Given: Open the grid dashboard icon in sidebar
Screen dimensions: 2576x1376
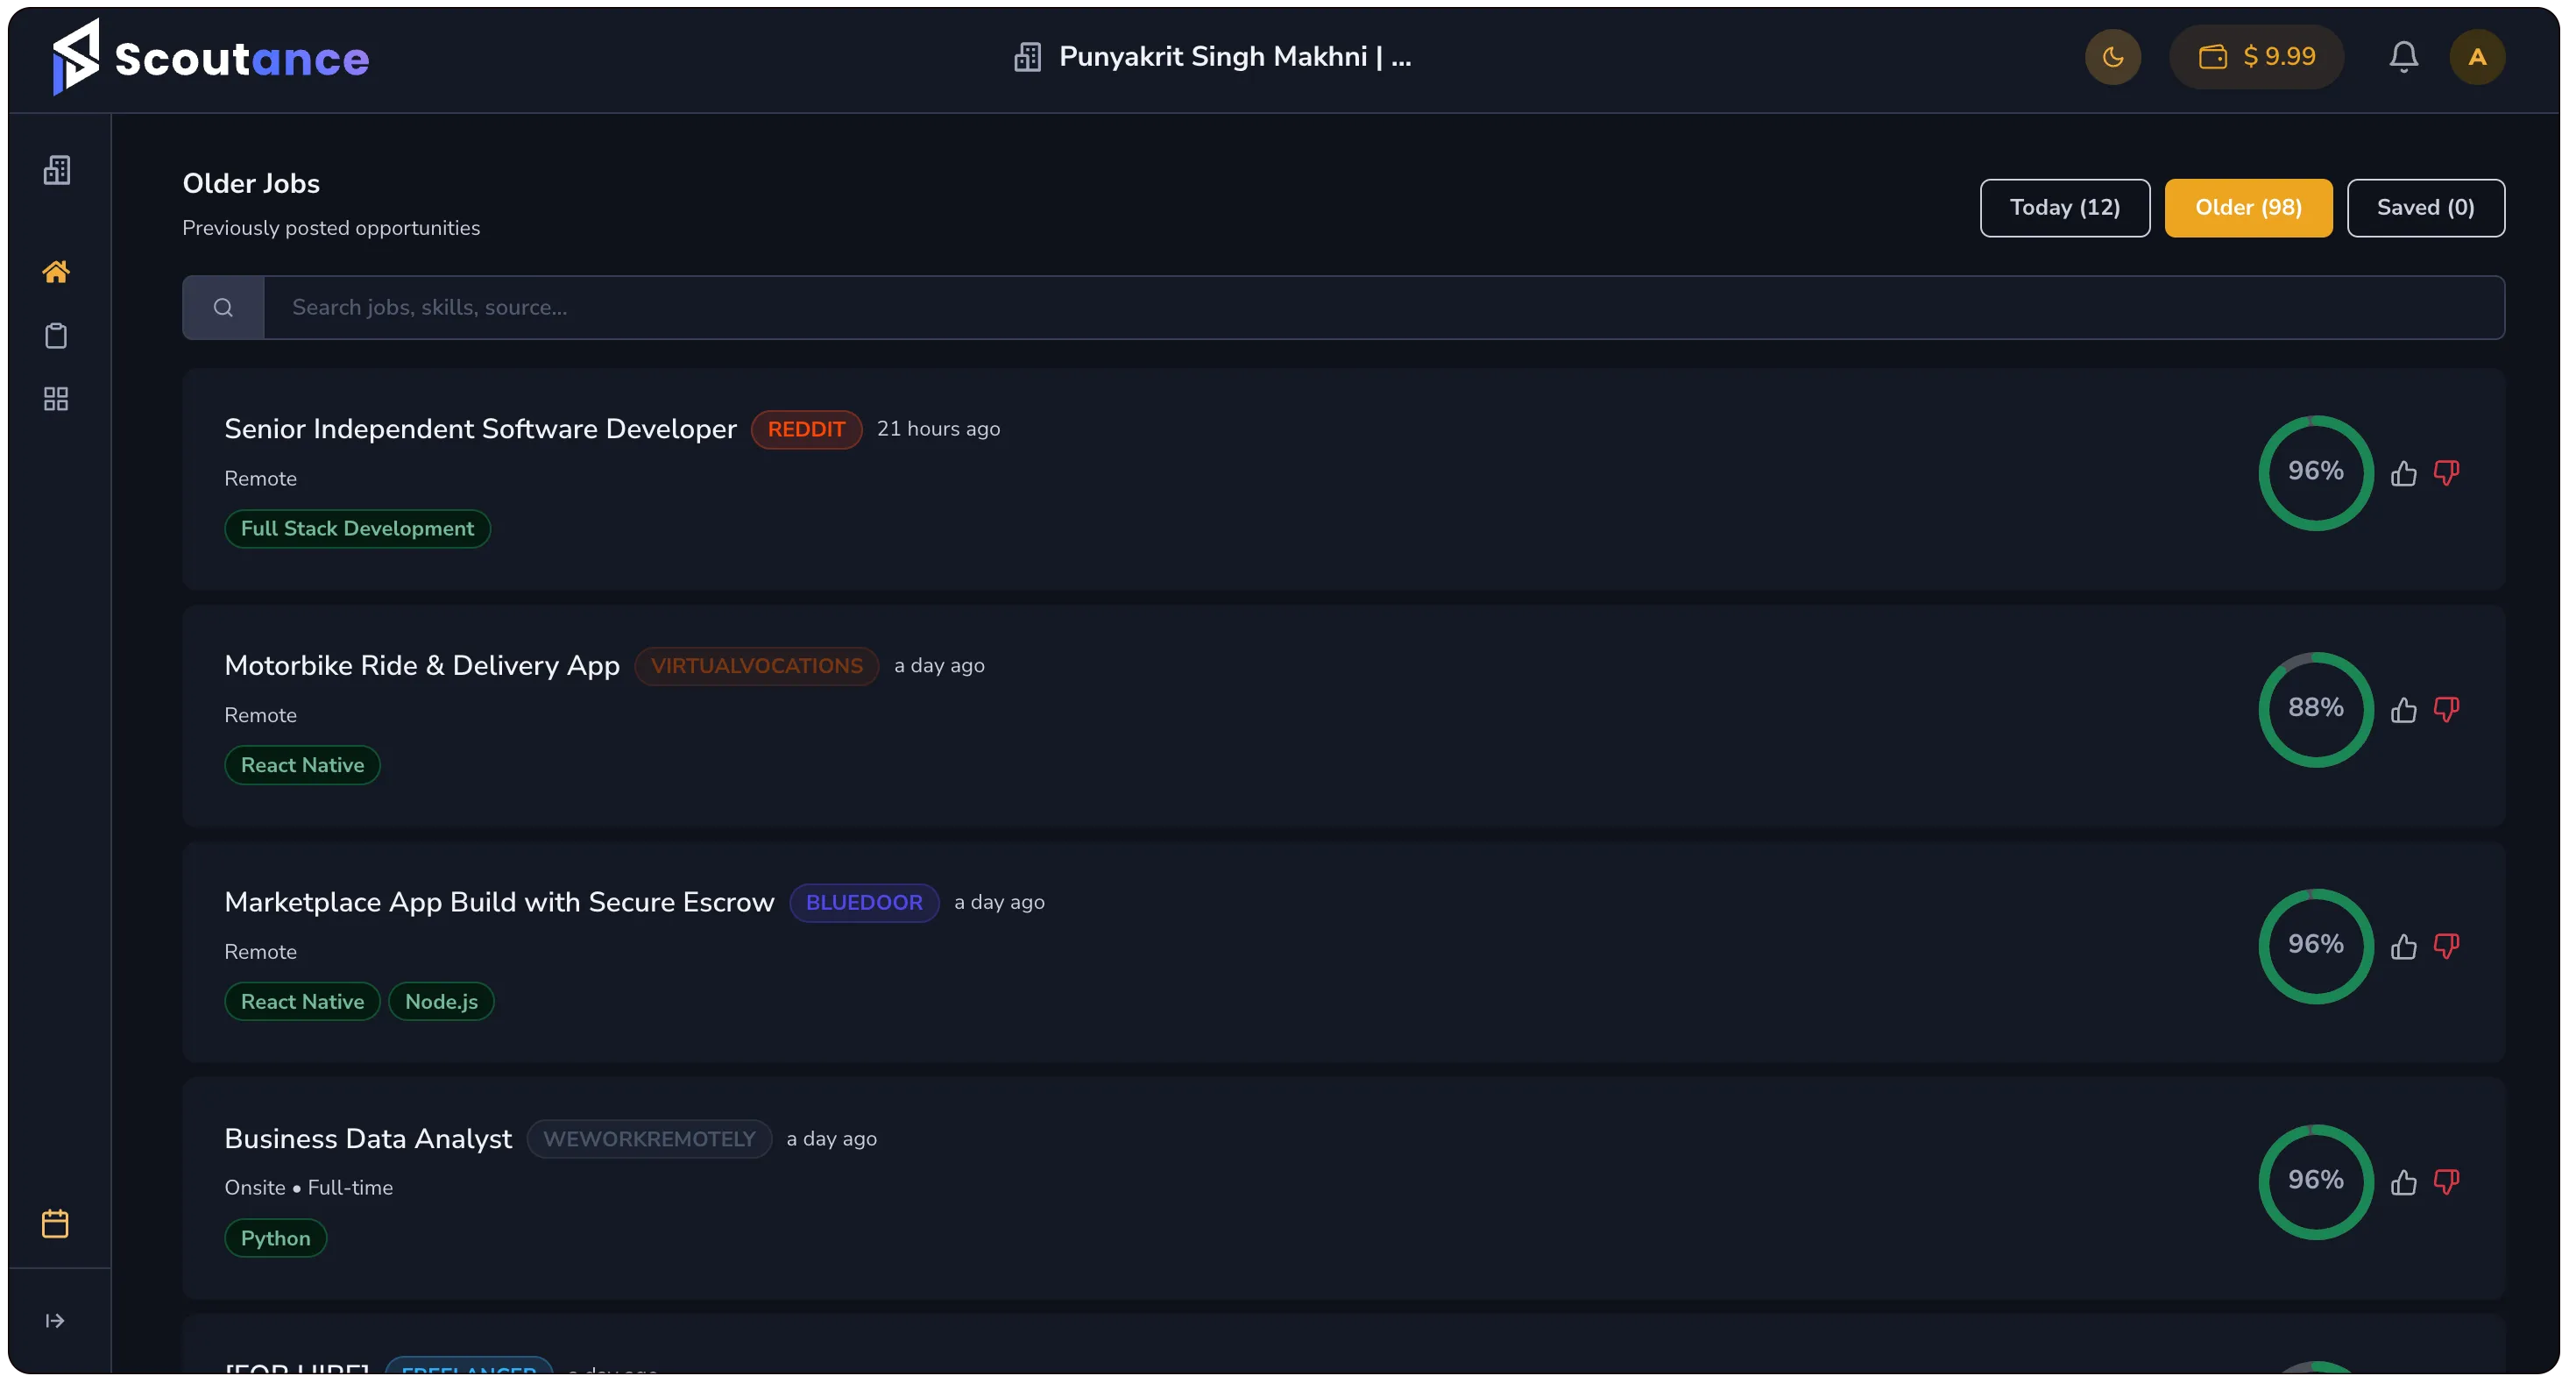Looking at the screenshot, I should [x=56, y=399].
